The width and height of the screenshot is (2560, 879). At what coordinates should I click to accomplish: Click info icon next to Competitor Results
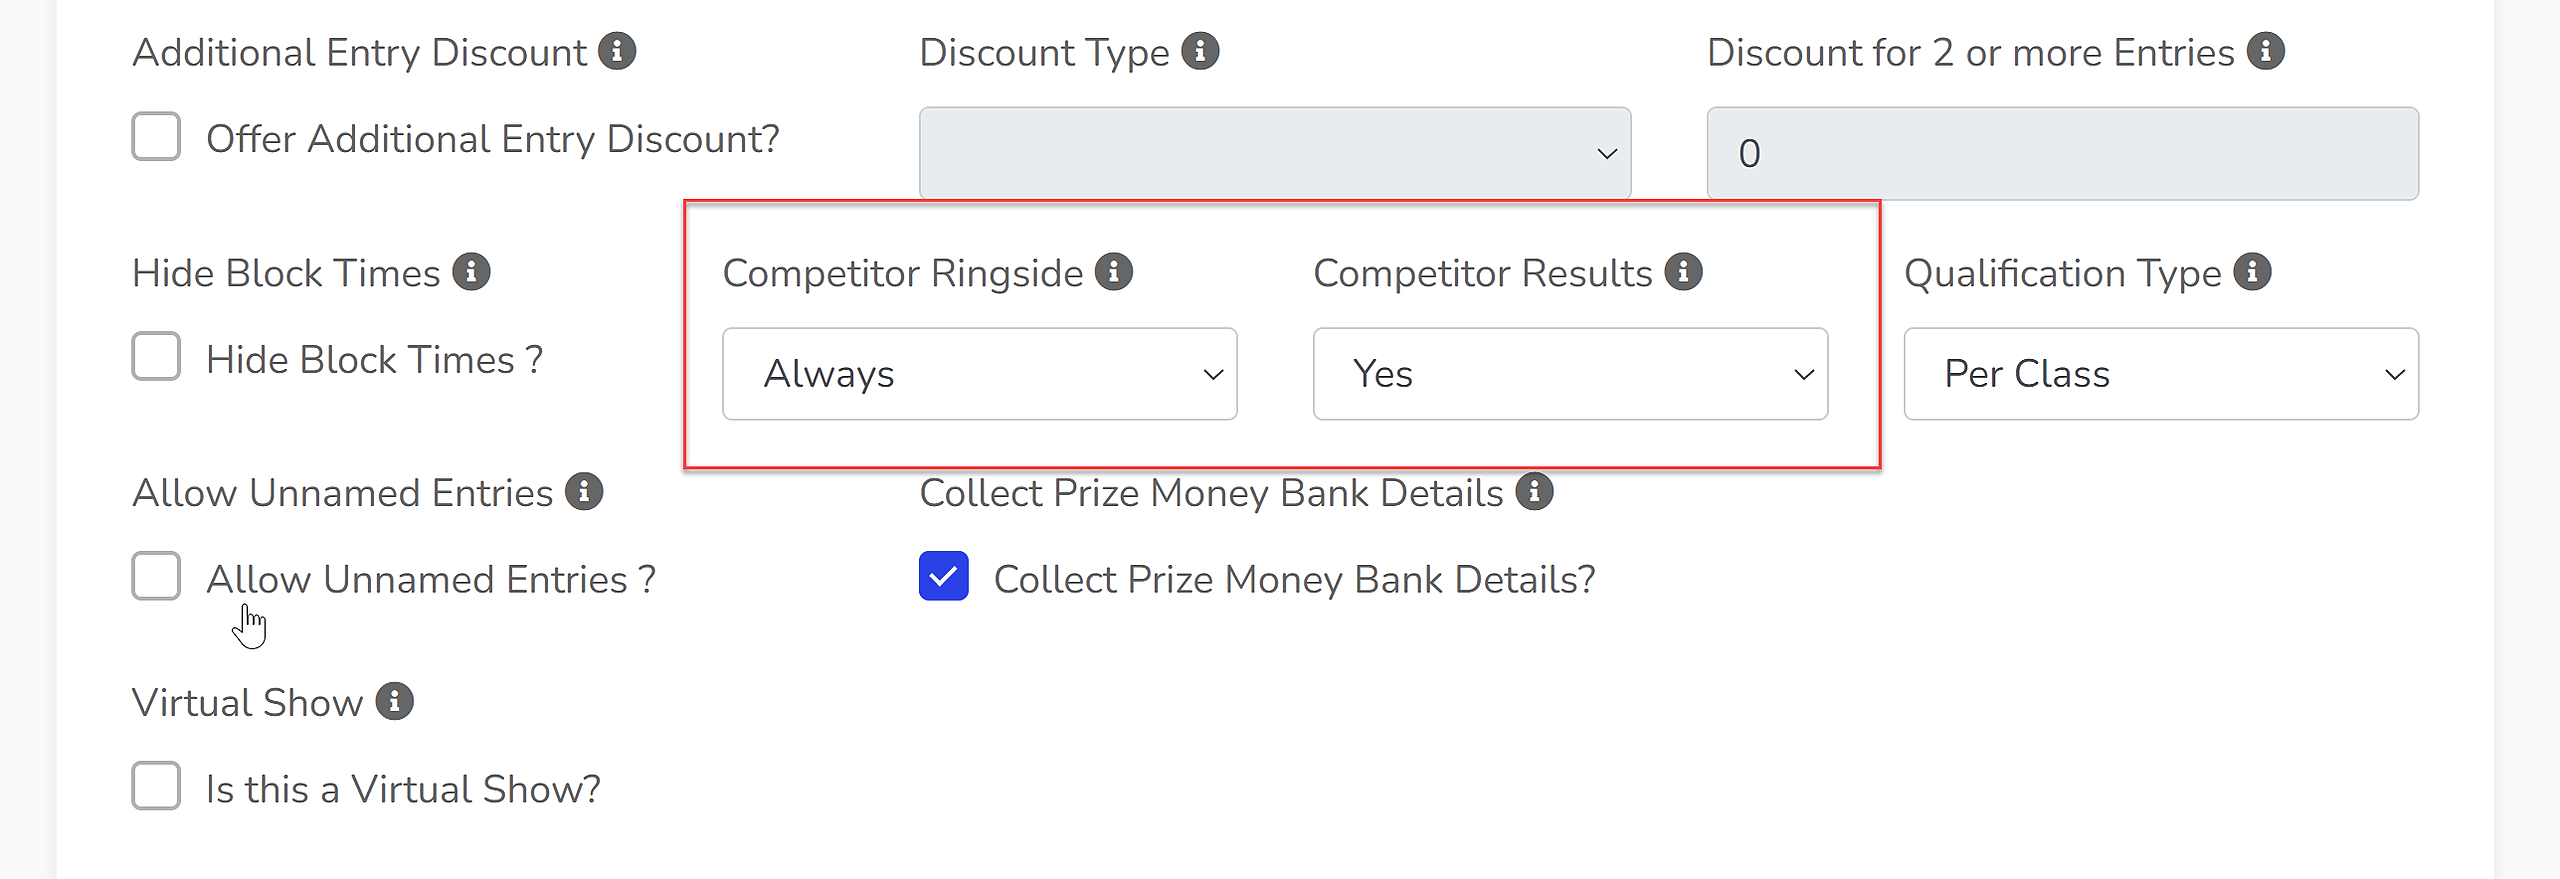(x=1684, y=272)
